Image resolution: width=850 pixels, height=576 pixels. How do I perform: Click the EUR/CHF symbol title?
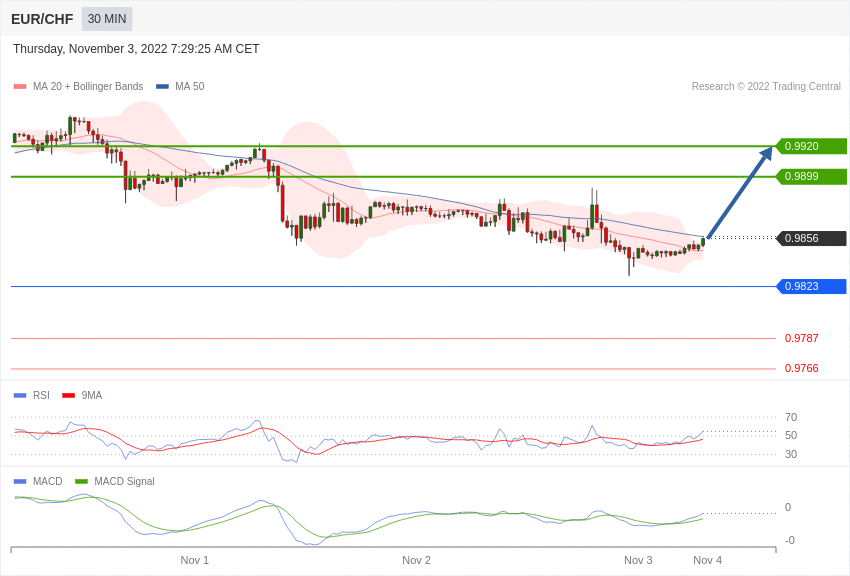tap(42, 19)
